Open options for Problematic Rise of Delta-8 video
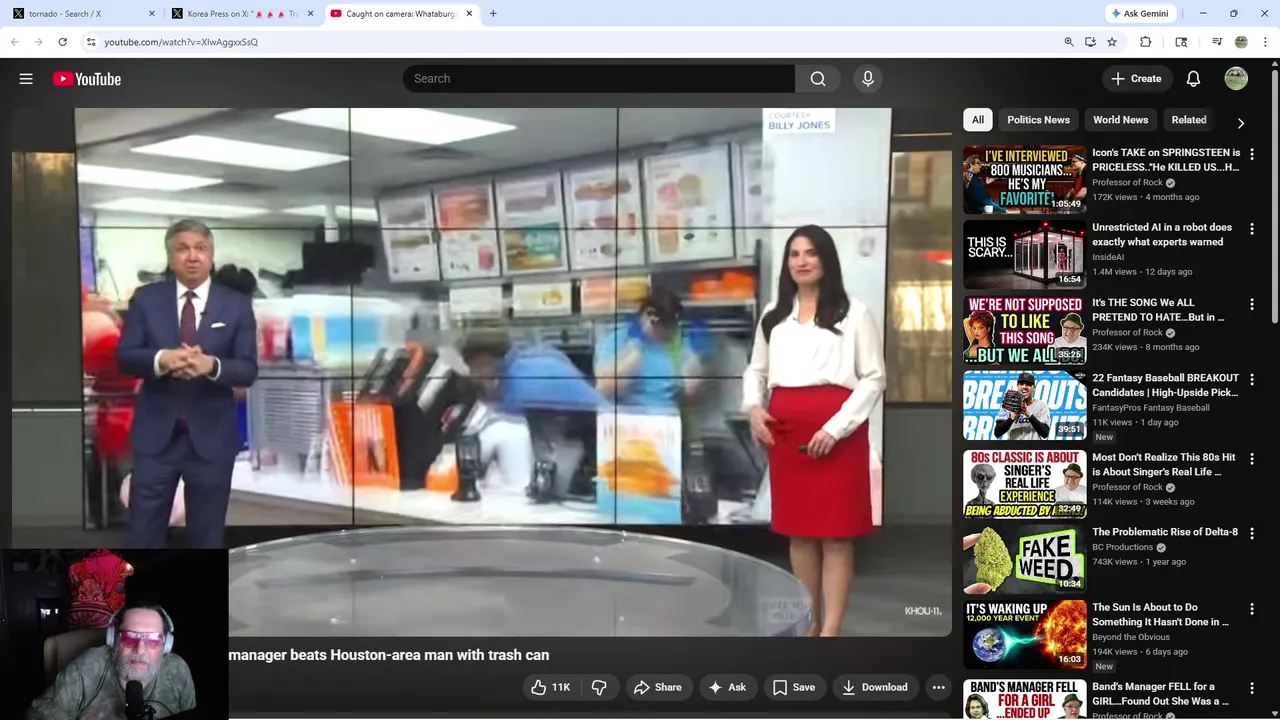This screenshot has width=1280, height=720. pos(1251,534)
